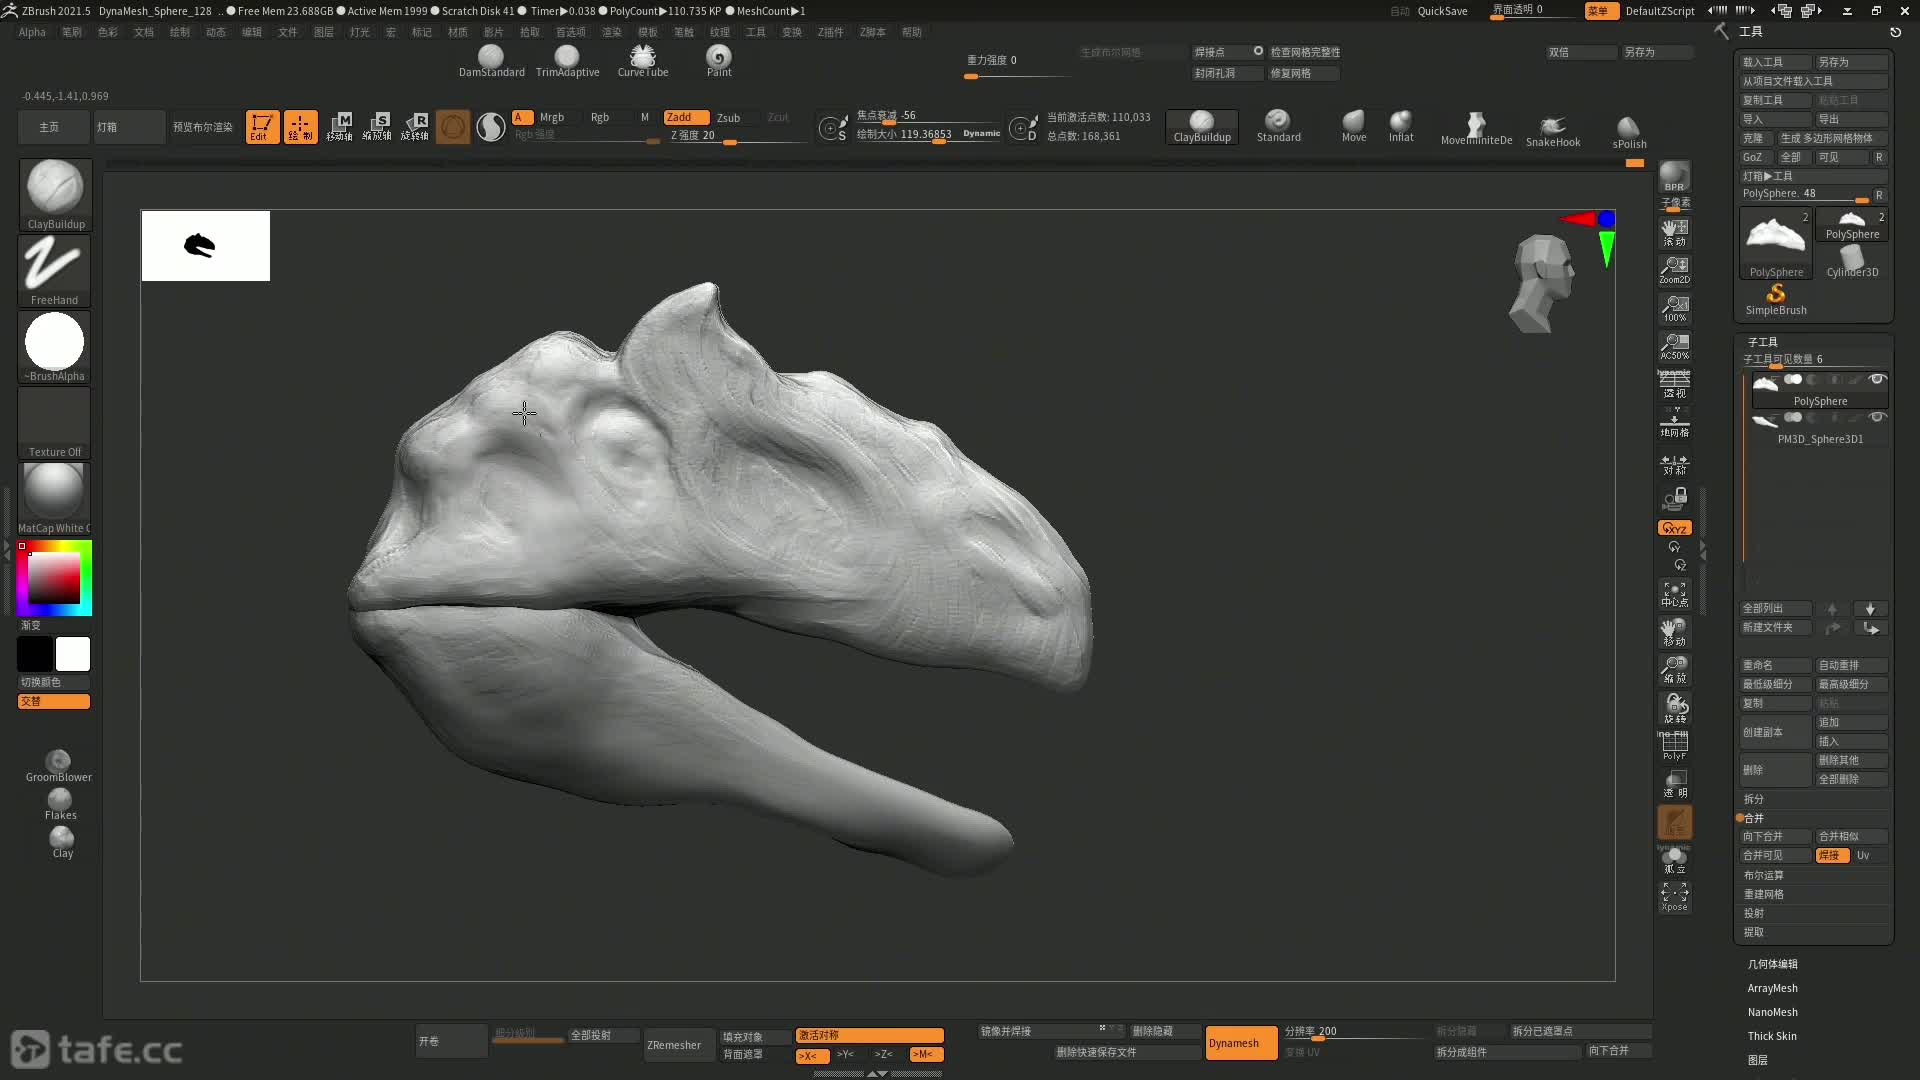Screen dimensions: 1920x1080
Task: Open the FreeHand stroke selector
Action: [x=54, y=271]
